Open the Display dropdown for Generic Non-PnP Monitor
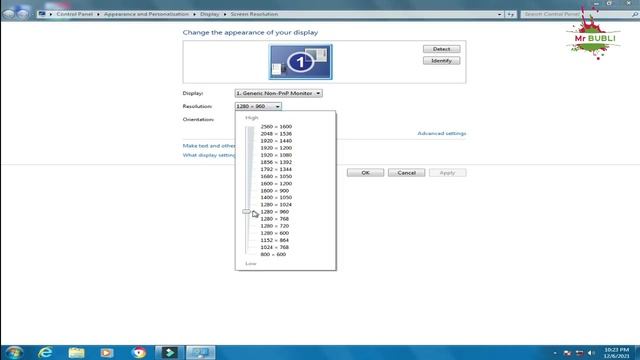 click(x=278, y=93)
